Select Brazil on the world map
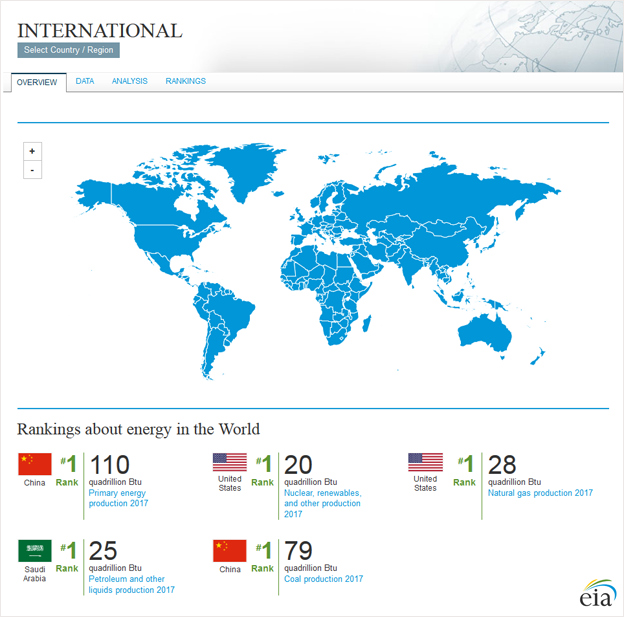The width and height of the screenshot is (624, 617). click(x=231, y=314)
